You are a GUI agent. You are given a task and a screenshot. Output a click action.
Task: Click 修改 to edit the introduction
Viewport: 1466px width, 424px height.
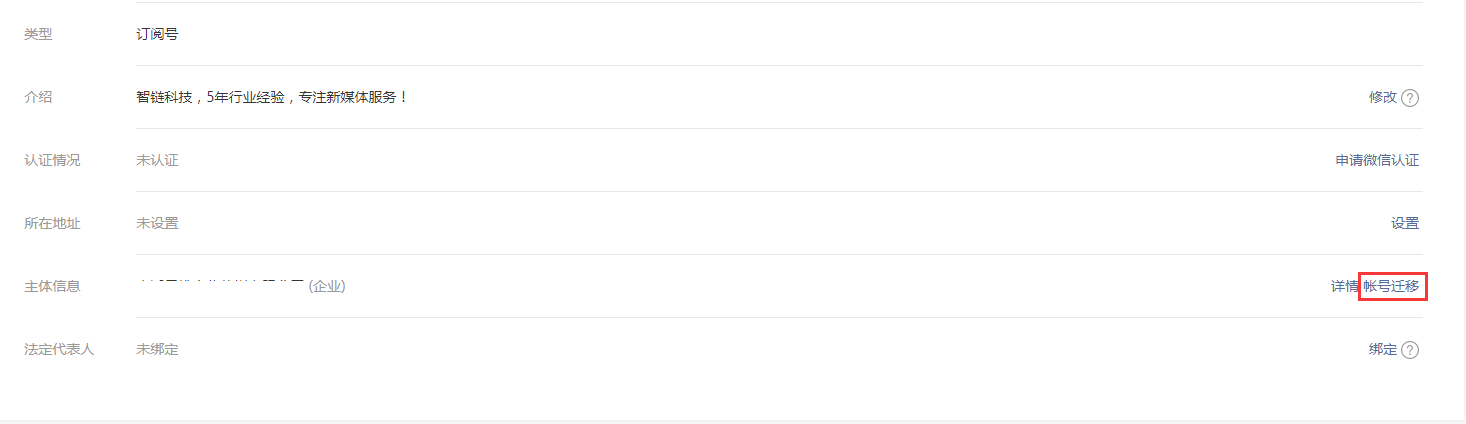pyautogui.click(x=1382, y=97)
